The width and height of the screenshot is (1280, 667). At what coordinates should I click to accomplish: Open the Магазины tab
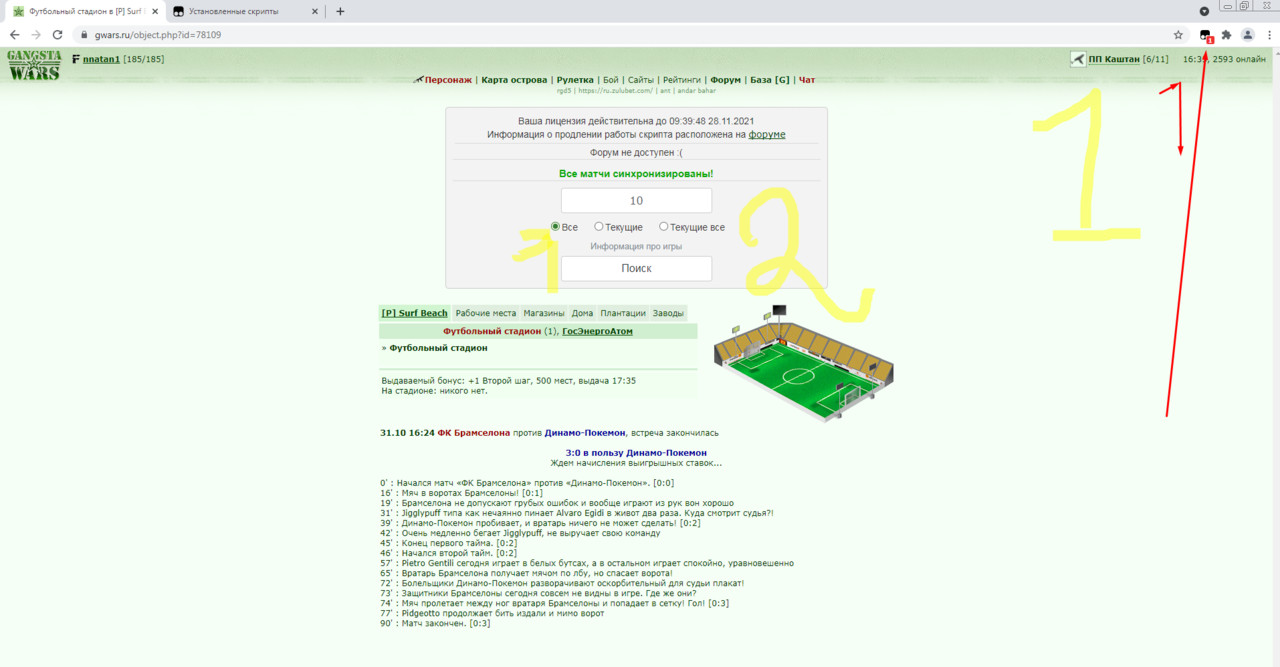coord(544,313)
